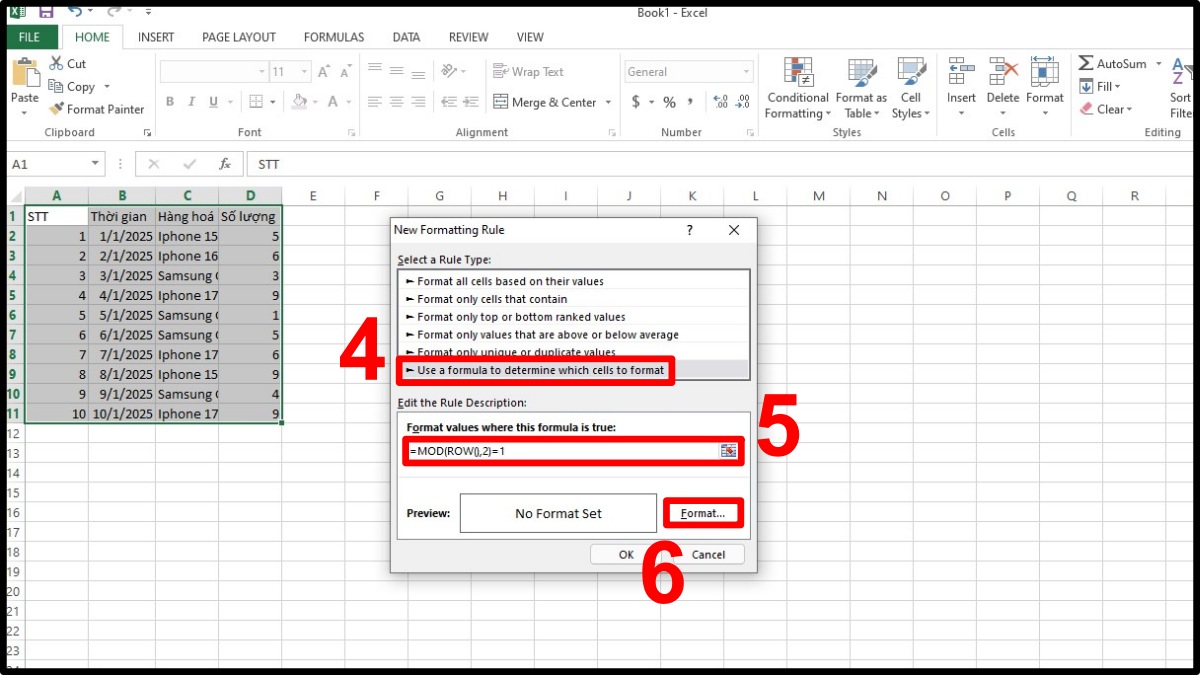Toggle Italic formatting
The width and height of the screenshot is (1200, 675).
[192, 102]
